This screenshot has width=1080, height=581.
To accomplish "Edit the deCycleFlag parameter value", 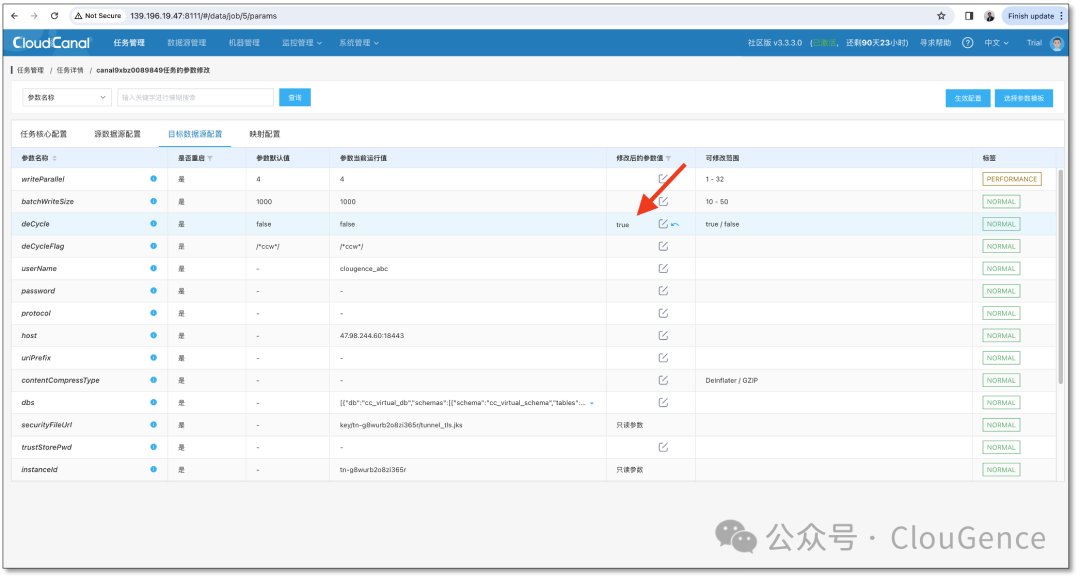I will point(663,246).
